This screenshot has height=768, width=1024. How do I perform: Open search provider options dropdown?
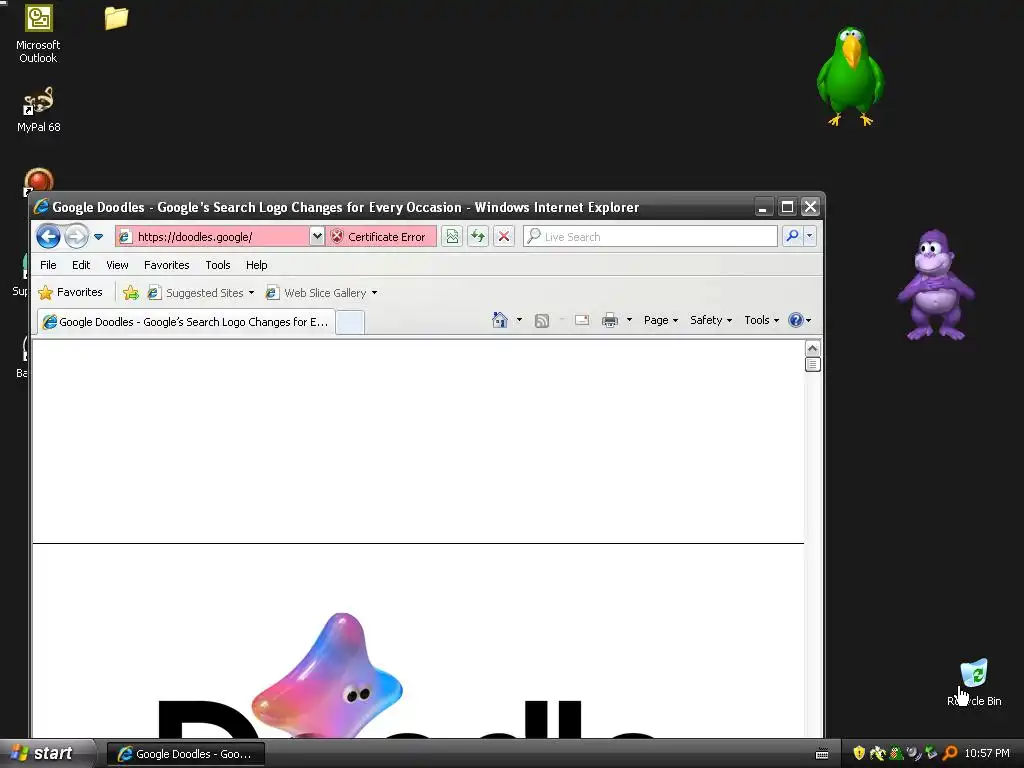(810, 236)
